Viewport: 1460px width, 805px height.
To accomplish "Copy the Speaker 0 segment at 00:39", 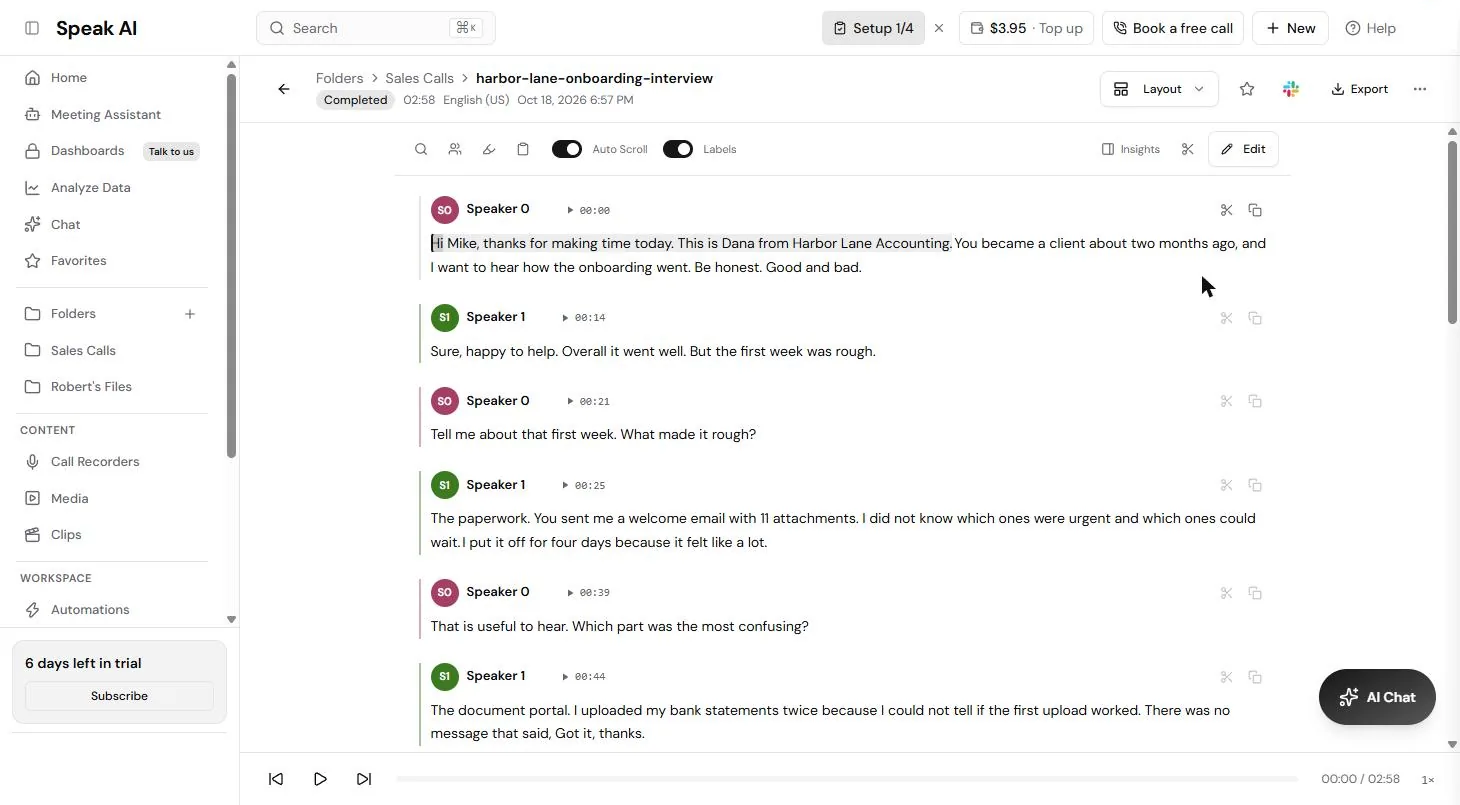I will [1255, 593].
